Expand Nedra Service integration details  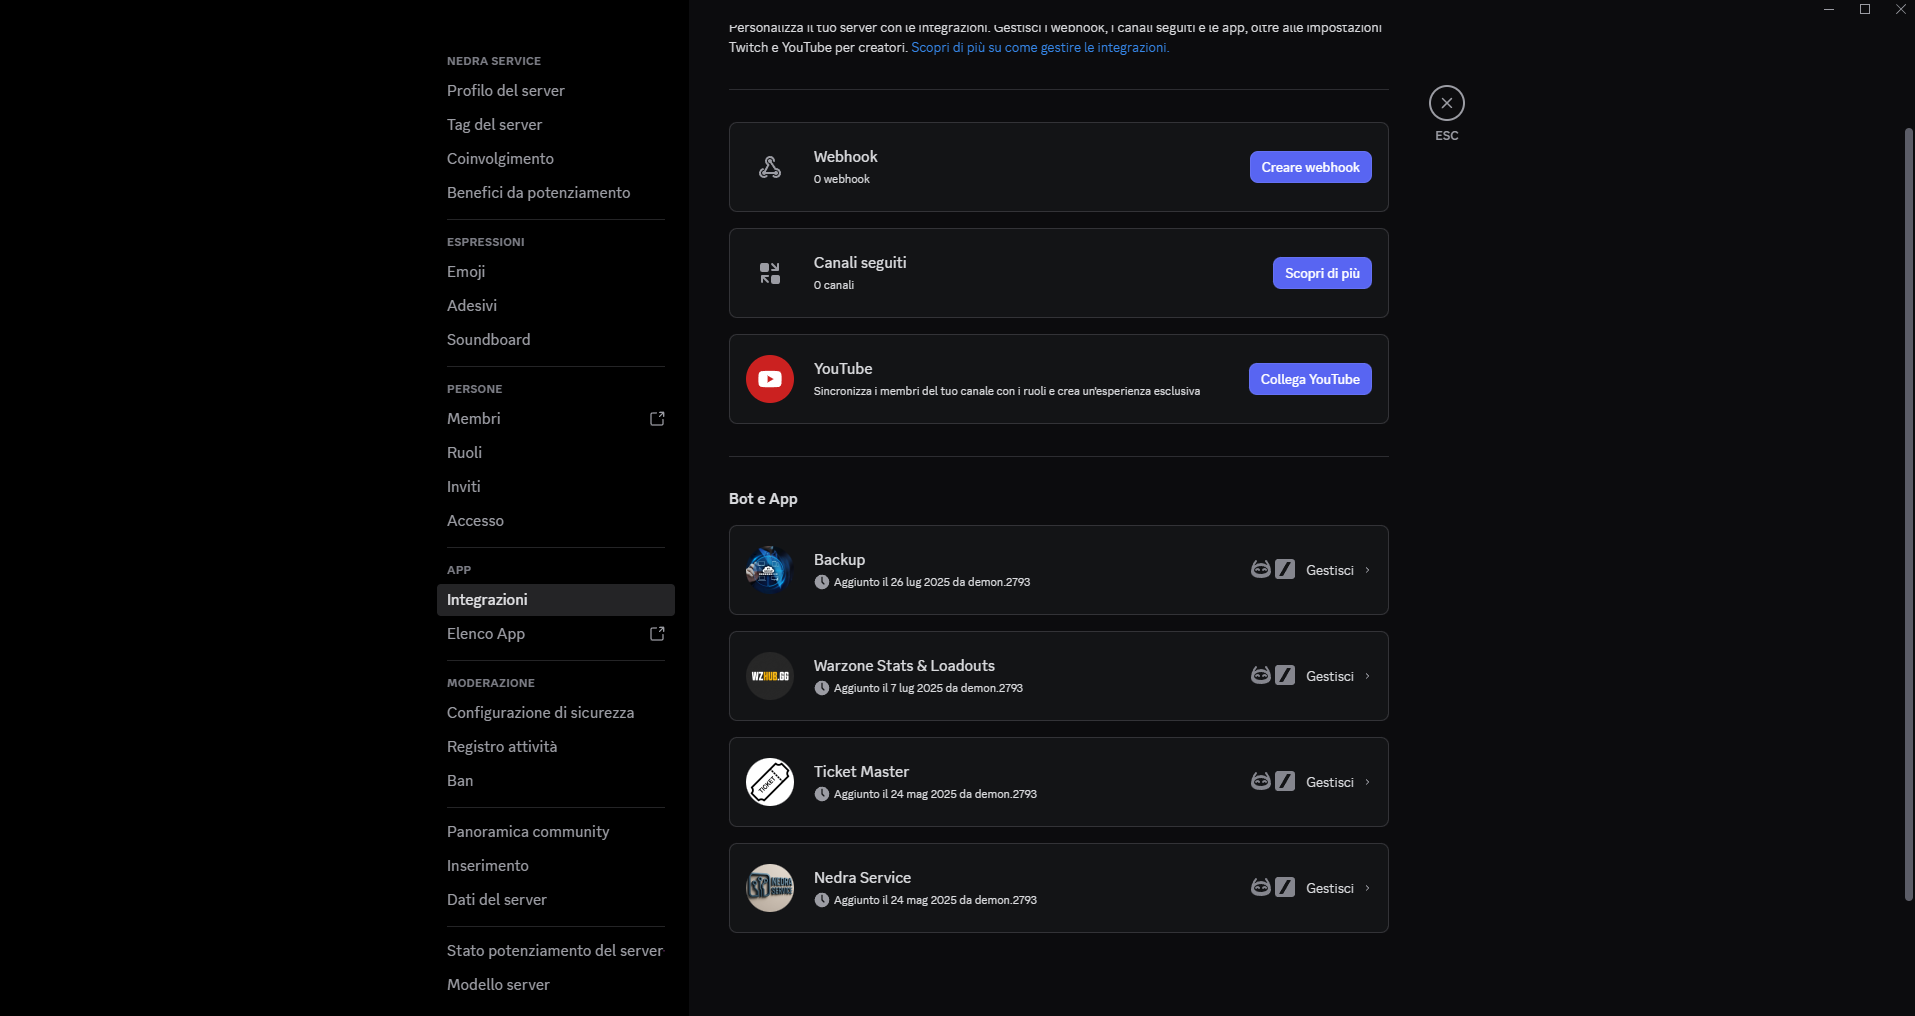coord(1365,888)
